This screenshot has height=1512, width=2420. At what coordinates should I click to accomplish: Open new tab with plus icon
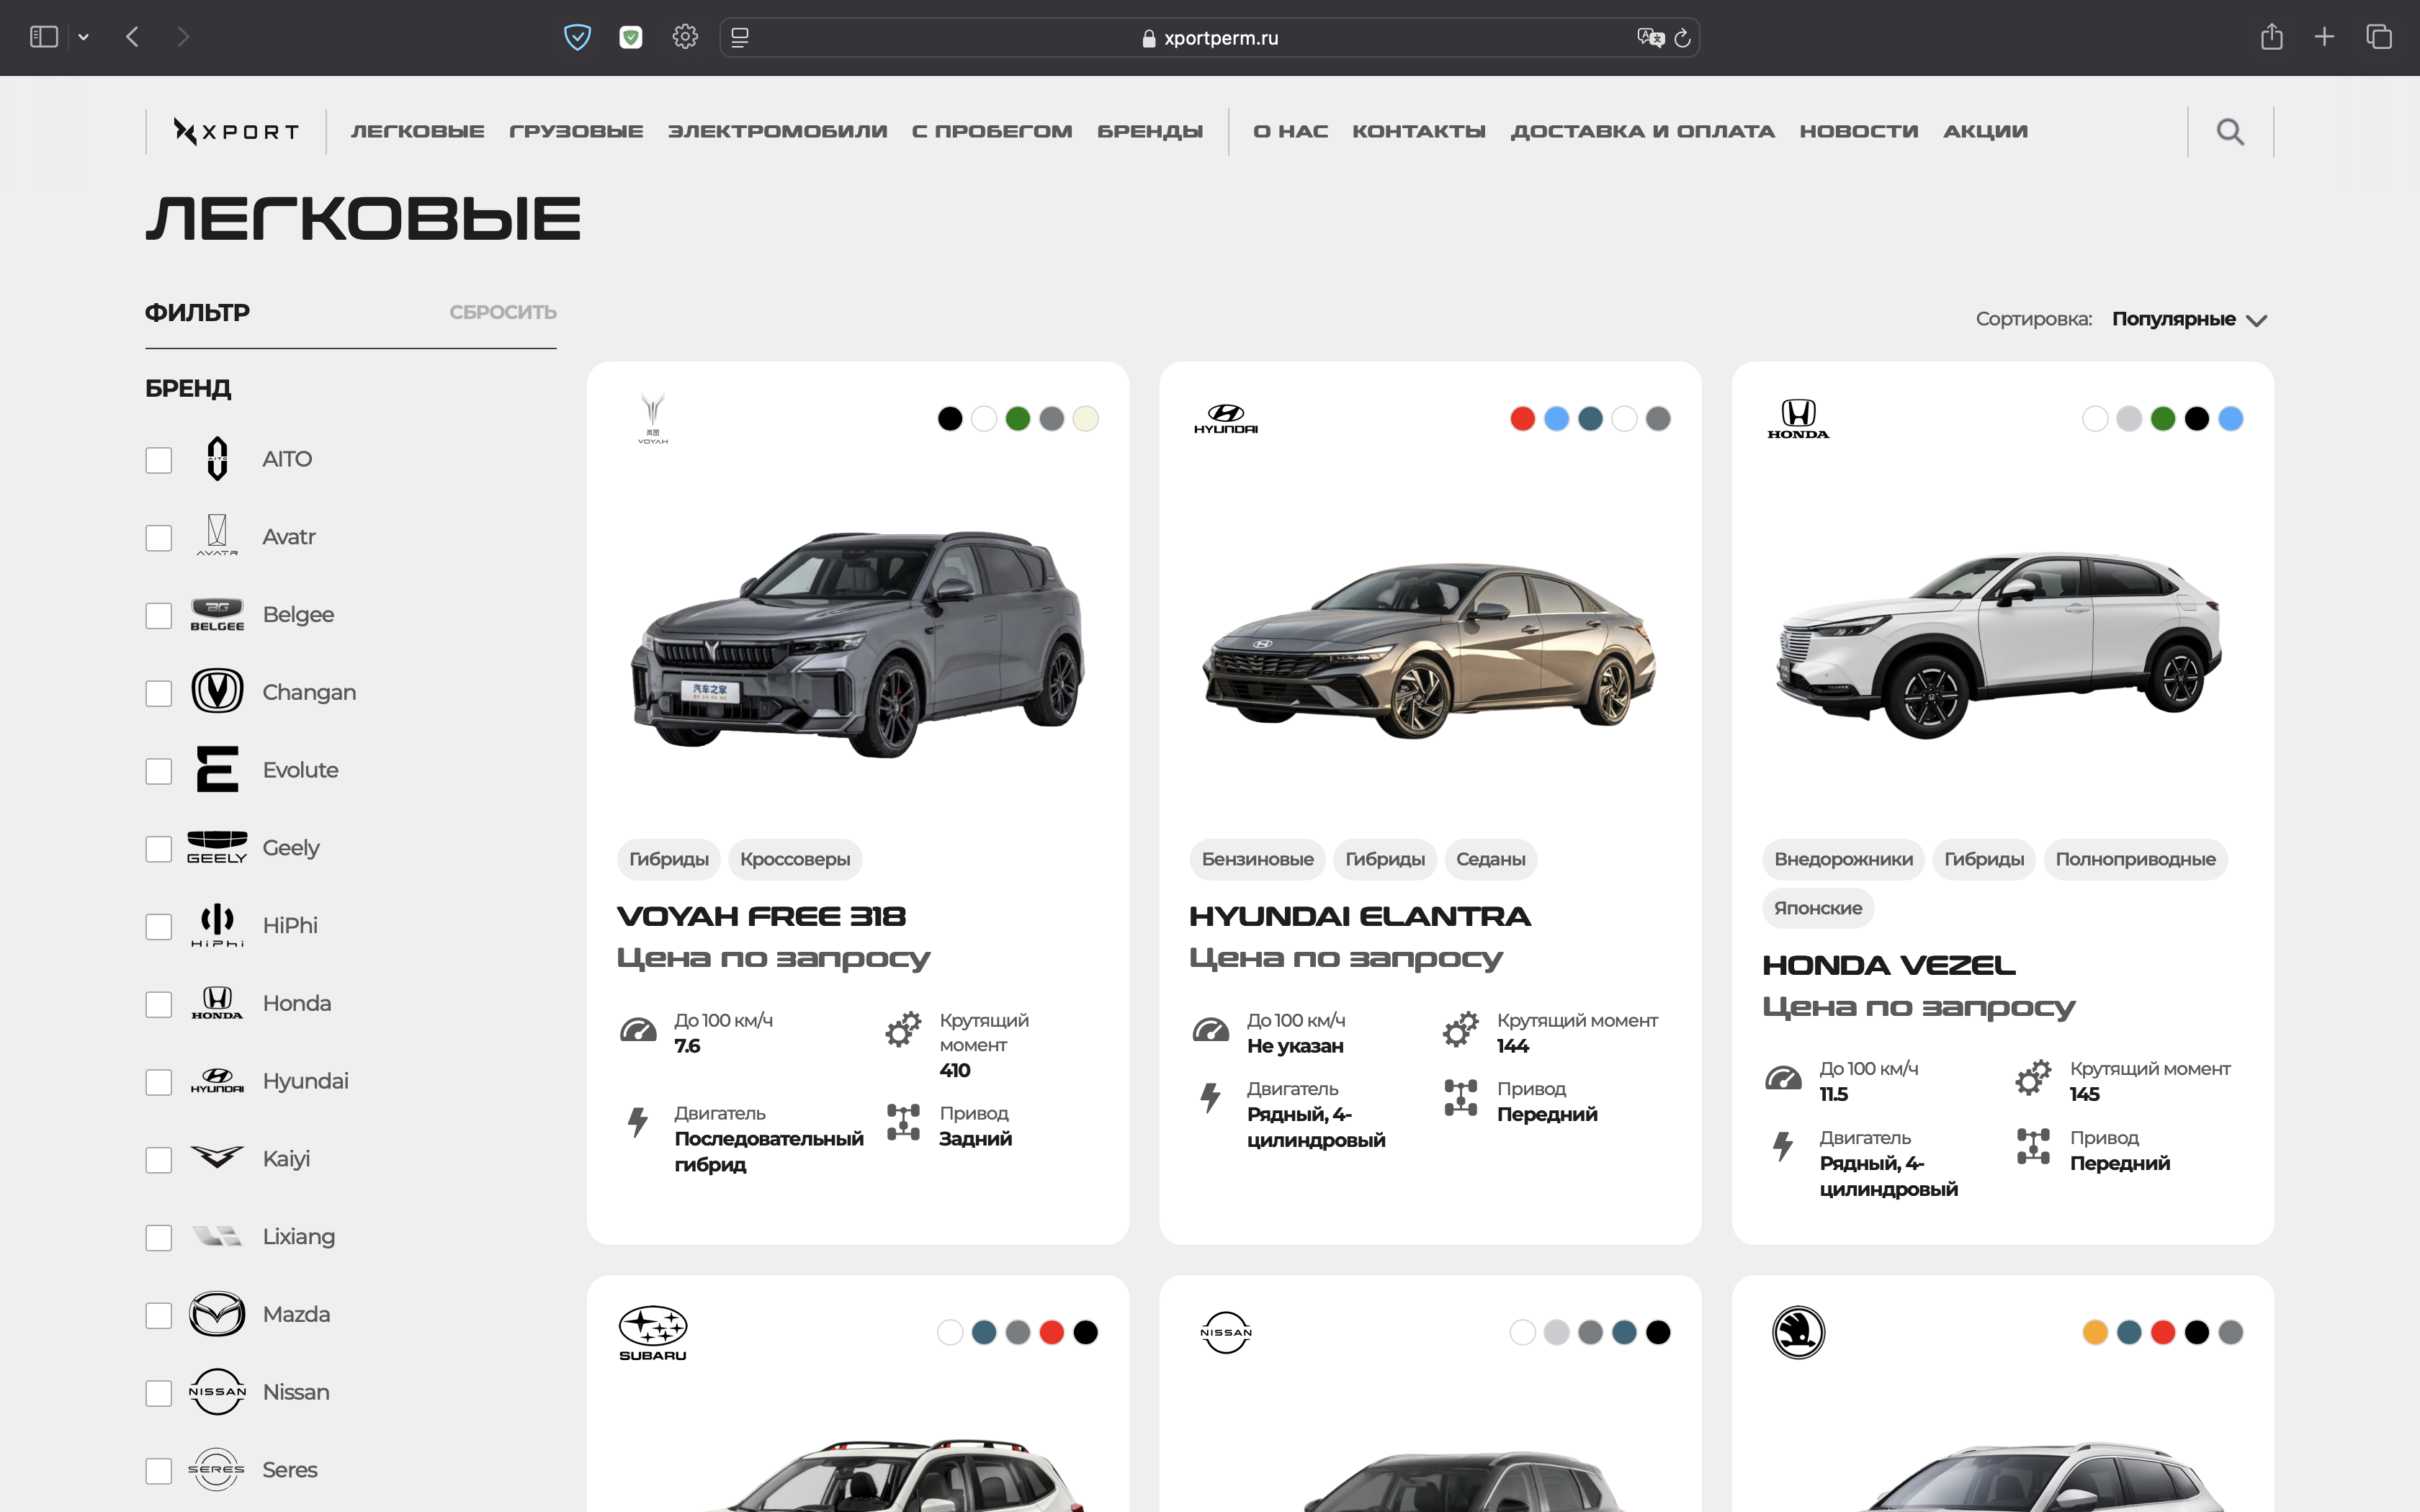(x=2324, y=37)
